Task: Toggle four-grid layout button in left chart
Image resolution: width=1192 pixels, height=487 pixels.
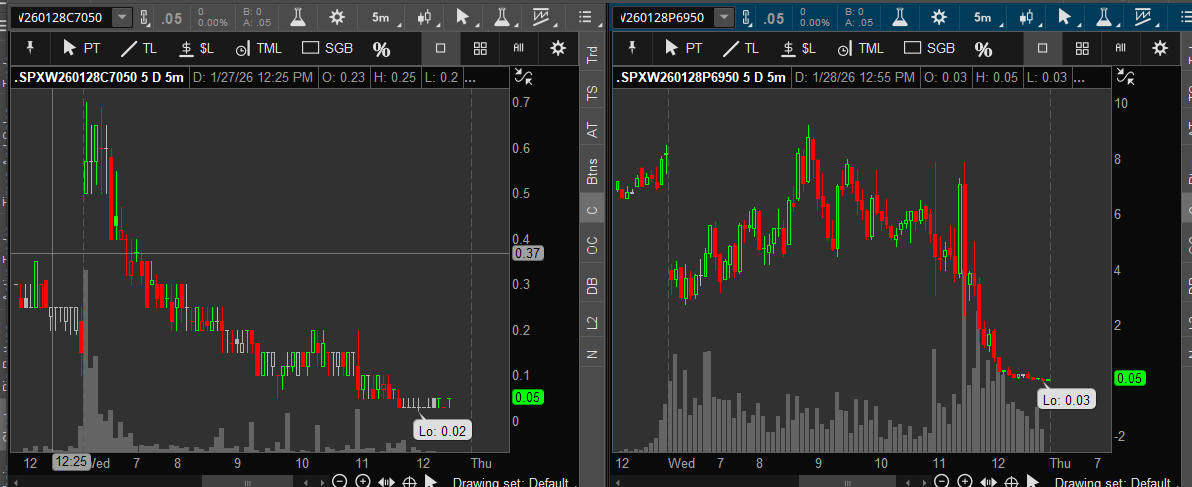Action: 480,48
